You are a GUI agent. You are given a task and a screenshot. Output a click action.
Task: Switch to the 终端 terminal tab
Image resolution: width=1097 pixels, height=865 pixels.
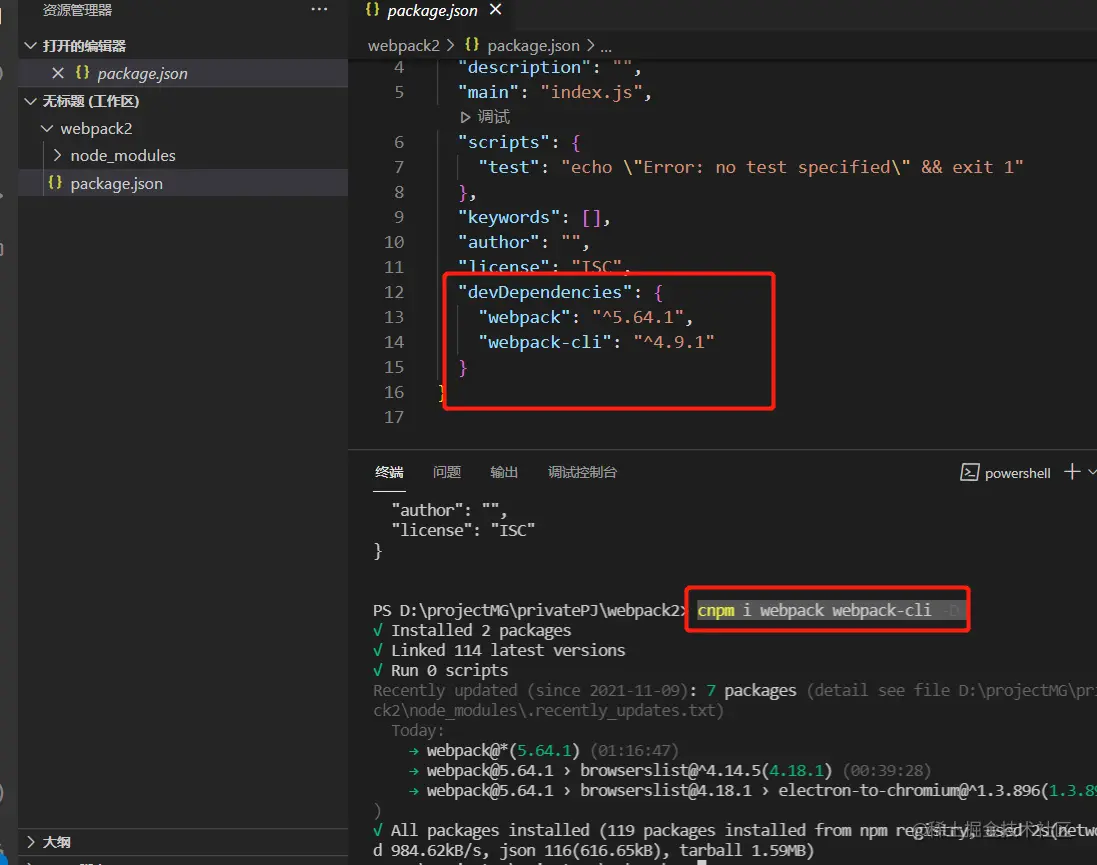389,472
